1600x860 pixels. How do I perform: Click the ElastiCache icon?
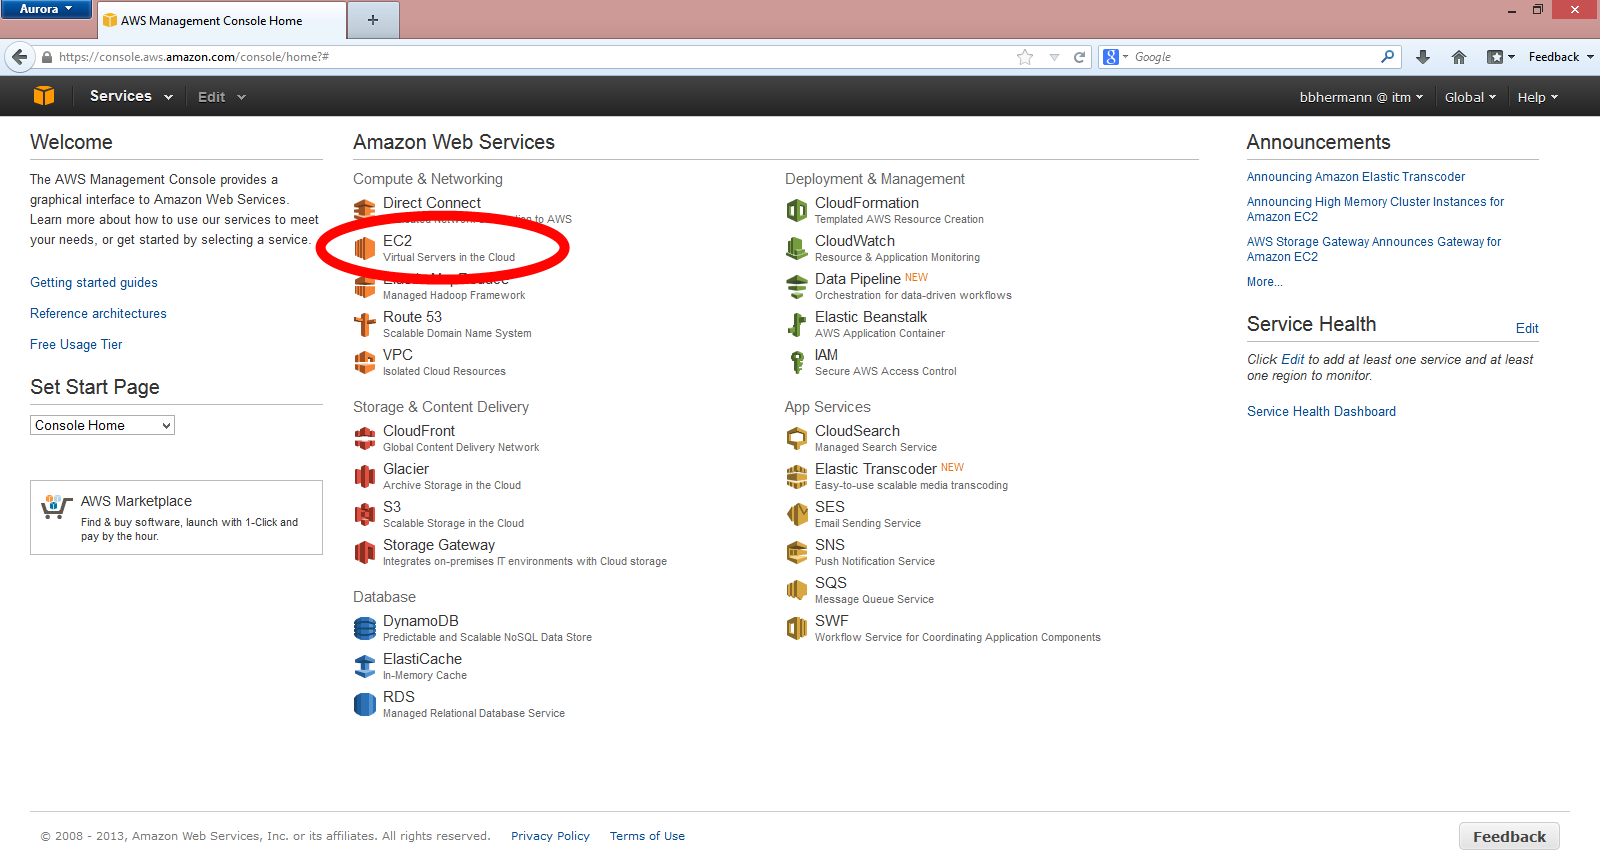pyautogui.click(x=365, y=666)
